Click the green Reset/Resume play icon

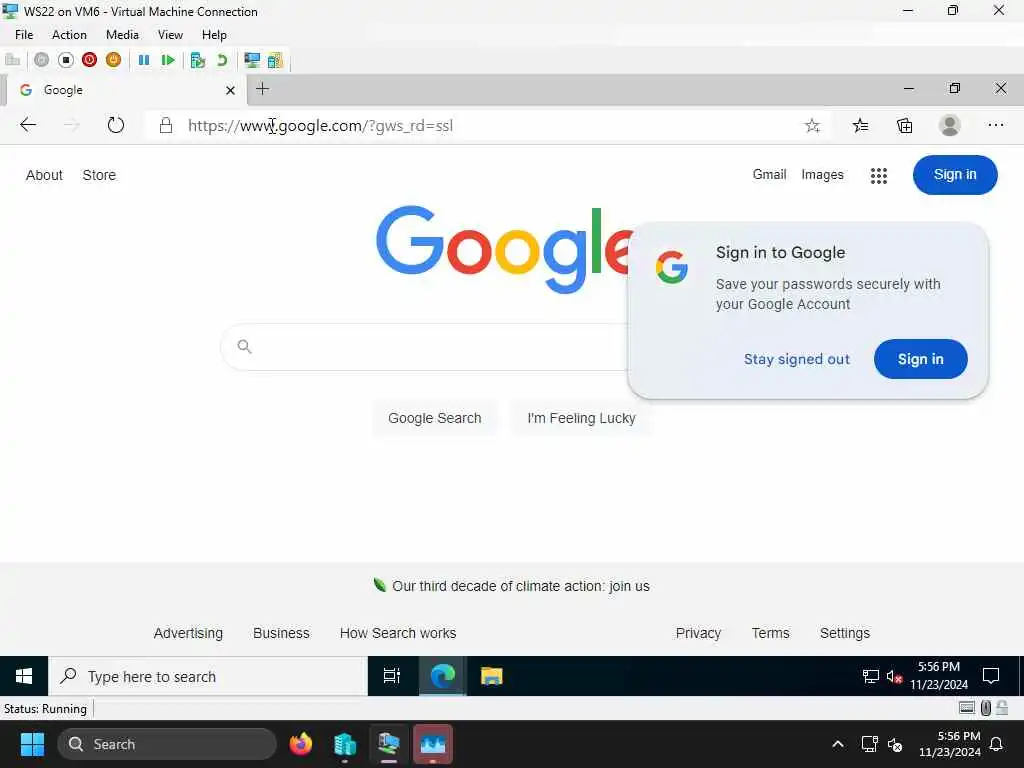pyautogui.click(x=168, y=60)
